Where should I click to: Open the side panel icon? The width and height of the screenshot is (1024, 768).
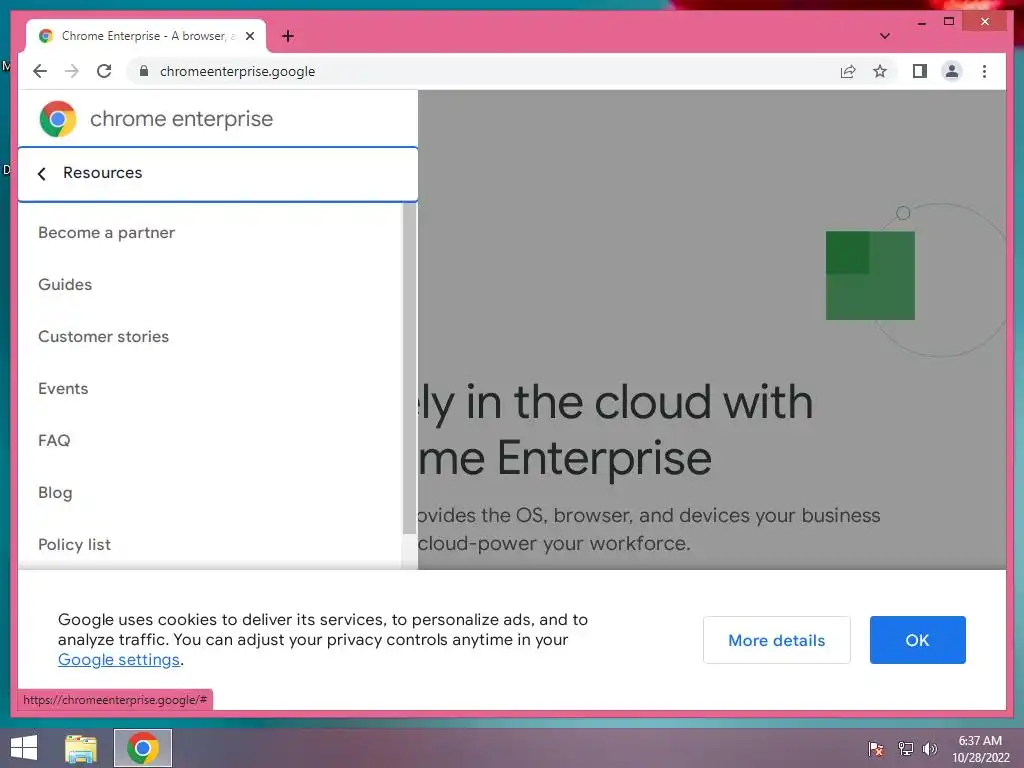tap(920, 71)
